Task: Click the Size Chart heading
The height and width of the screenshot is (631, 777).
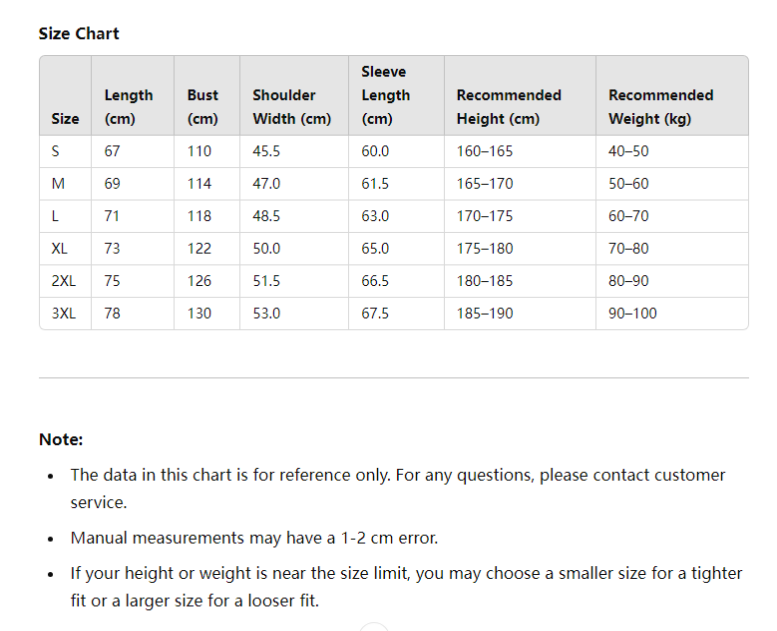Action: click(79, 34)
